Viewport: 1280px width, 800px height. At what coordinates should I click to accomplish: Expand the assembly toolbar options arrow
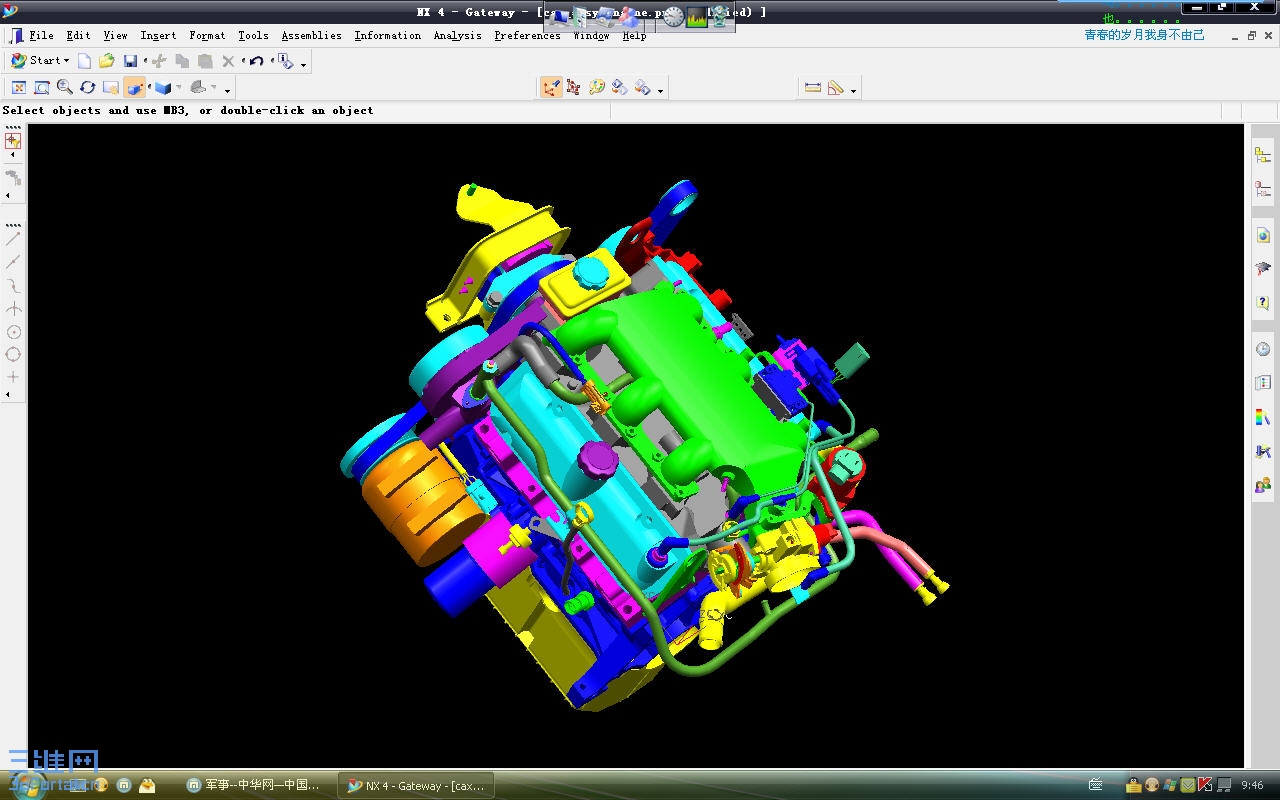(x=661, y=92)
